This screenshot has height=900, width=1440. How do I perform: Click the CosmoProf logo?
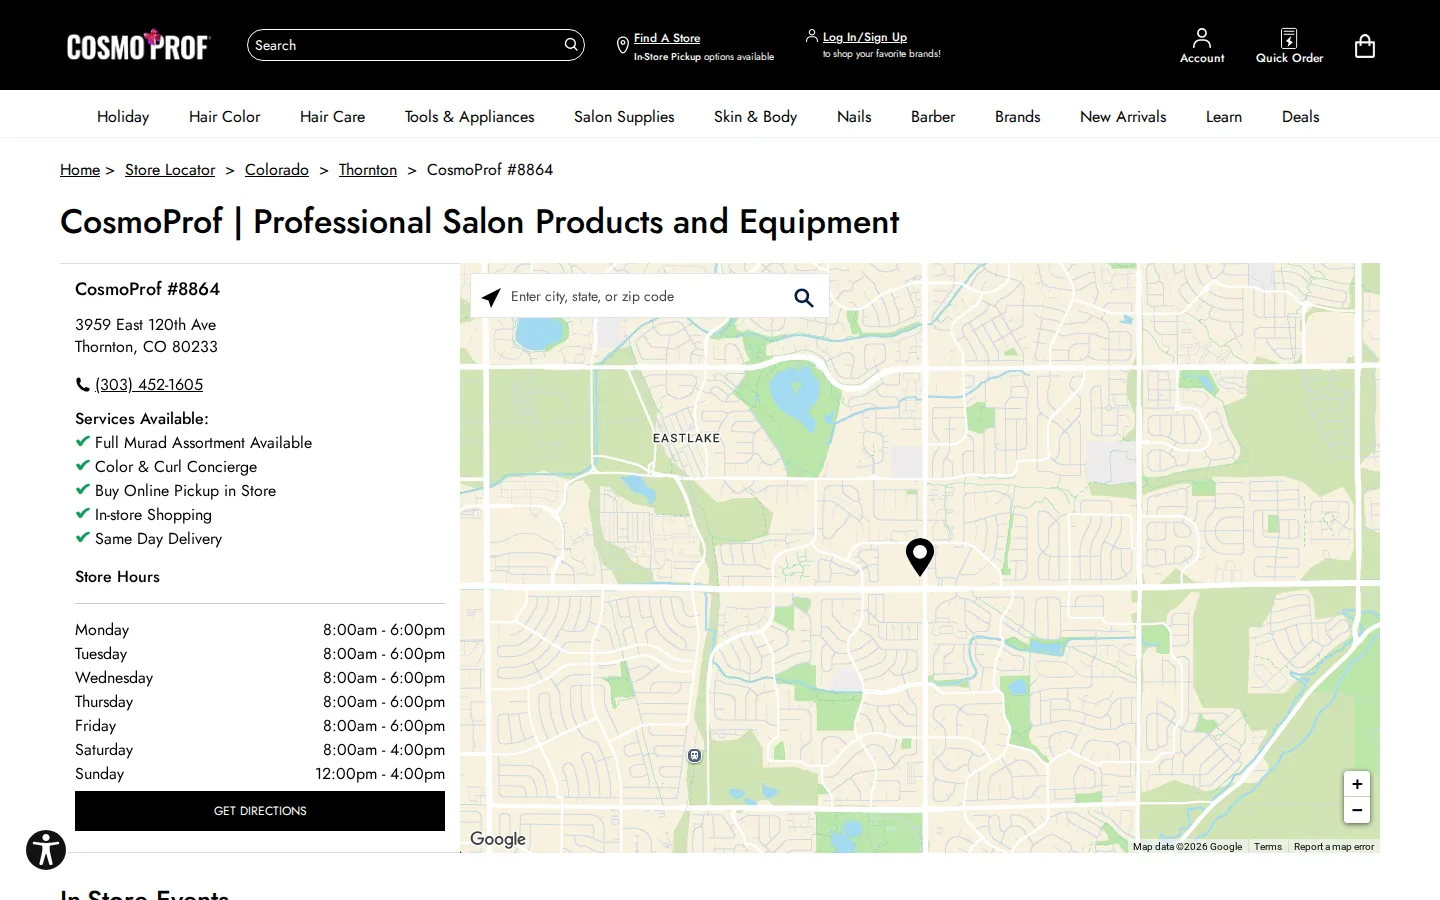[x=138, y=45]
